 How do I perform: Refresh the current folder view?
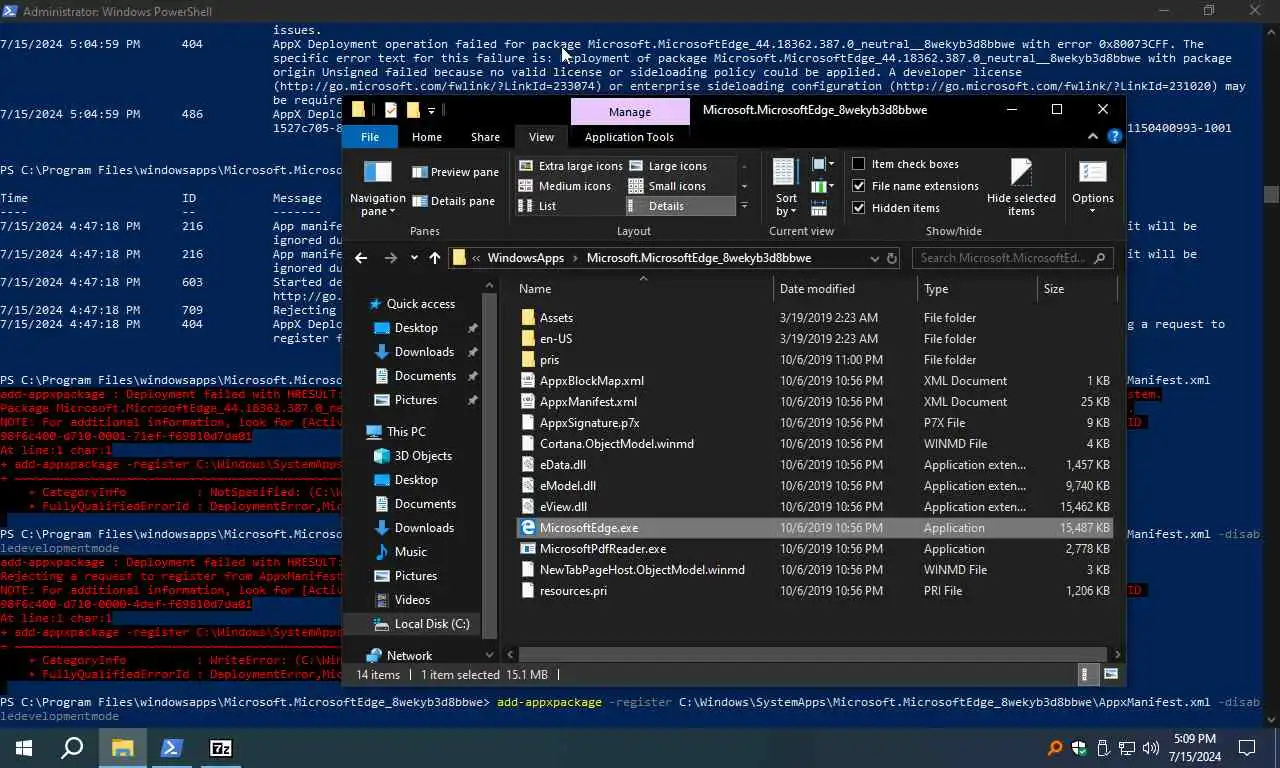point(891,258)
